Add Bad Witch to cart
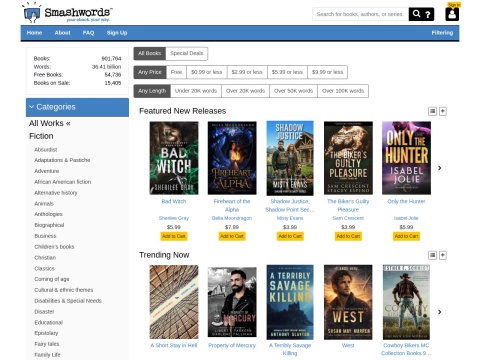 tap(174, 236)
